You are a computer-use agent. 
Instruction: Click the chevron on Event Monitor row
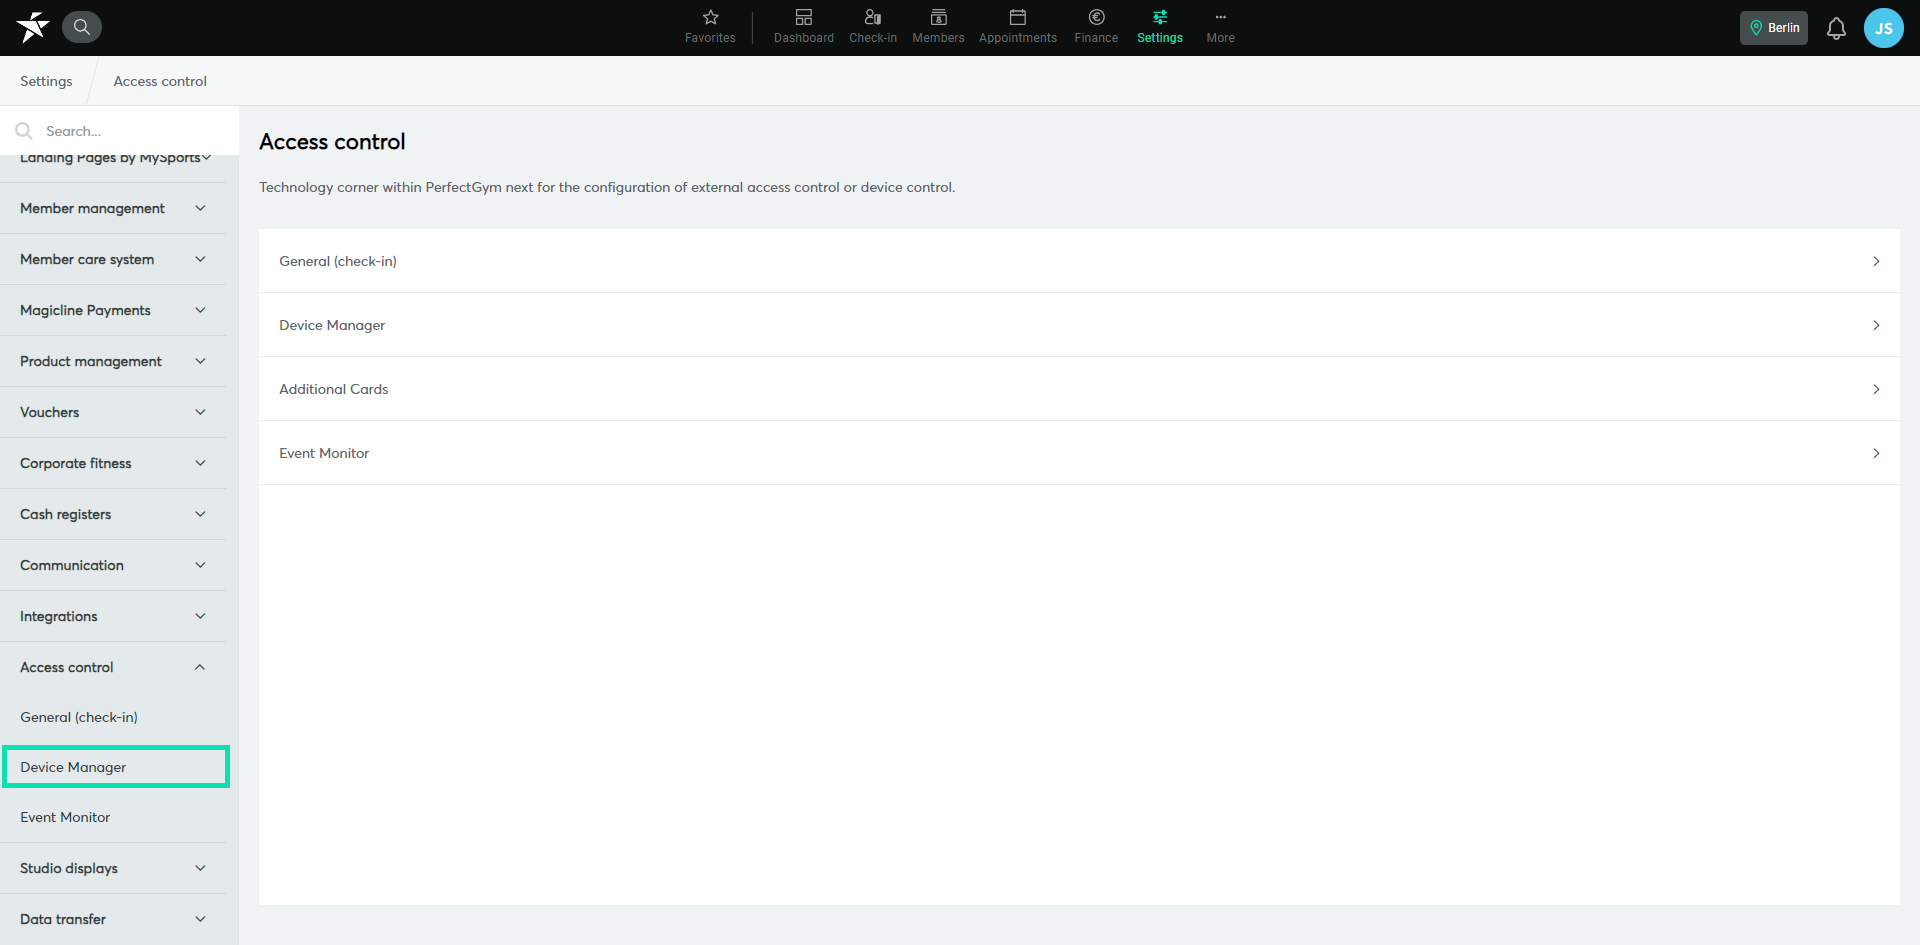1876,453
